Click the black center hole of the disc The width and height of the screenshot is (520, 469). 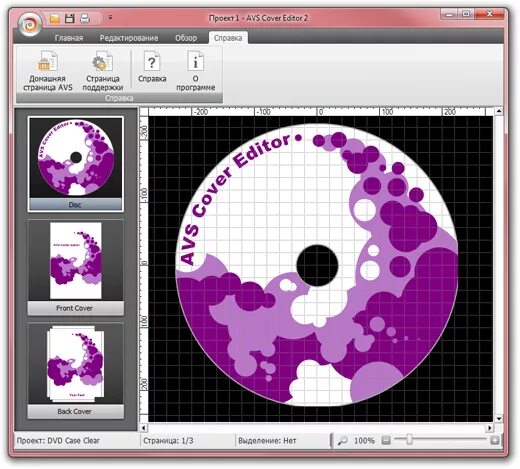pyautogui.click(x=317, y=266)
